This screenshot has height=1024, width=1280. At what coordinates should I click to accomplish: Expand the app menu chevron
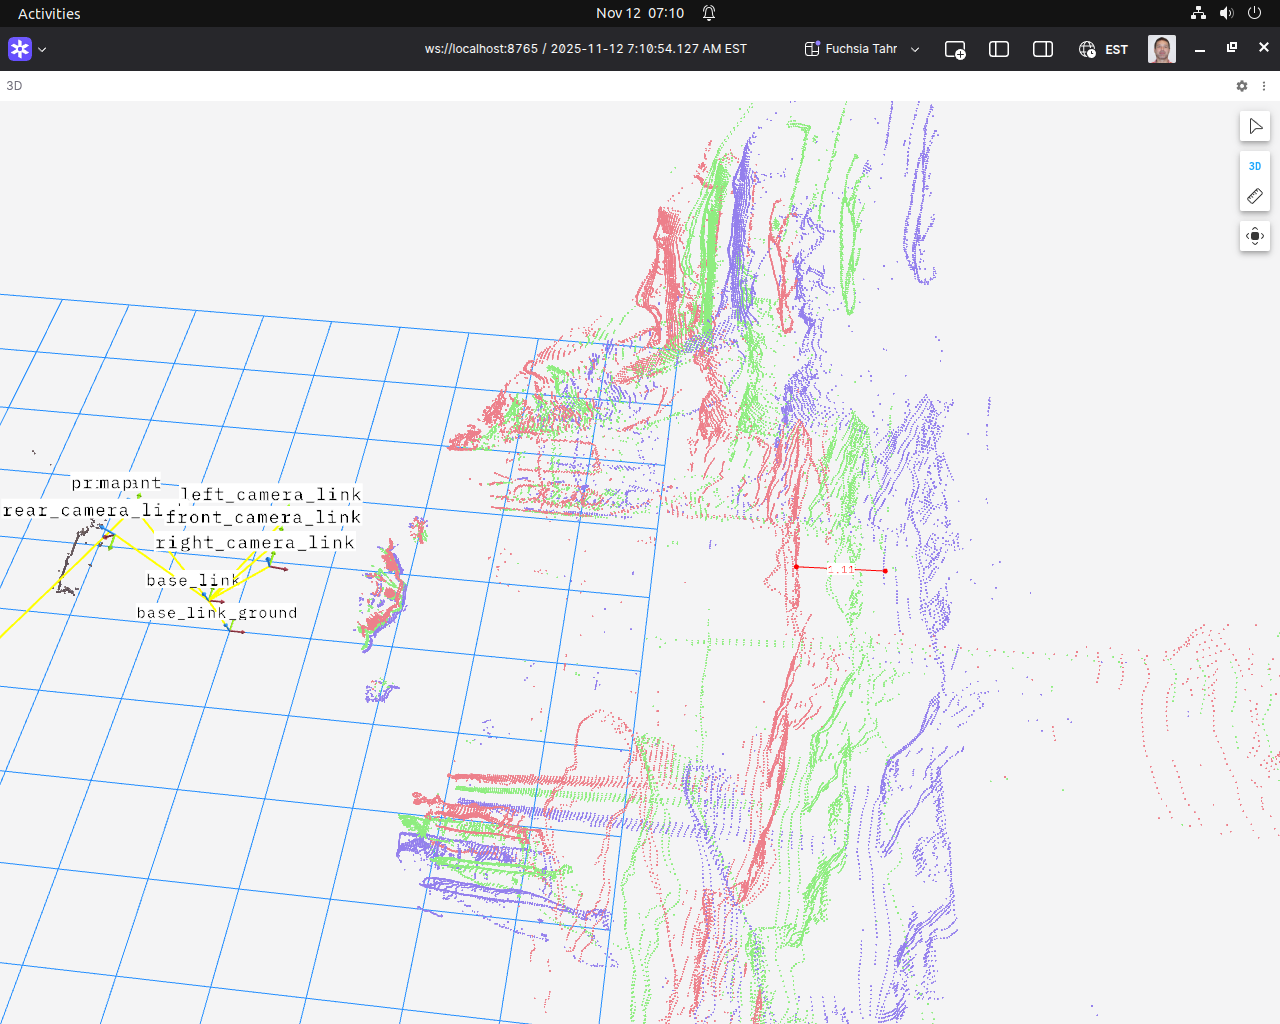[42, 49]
